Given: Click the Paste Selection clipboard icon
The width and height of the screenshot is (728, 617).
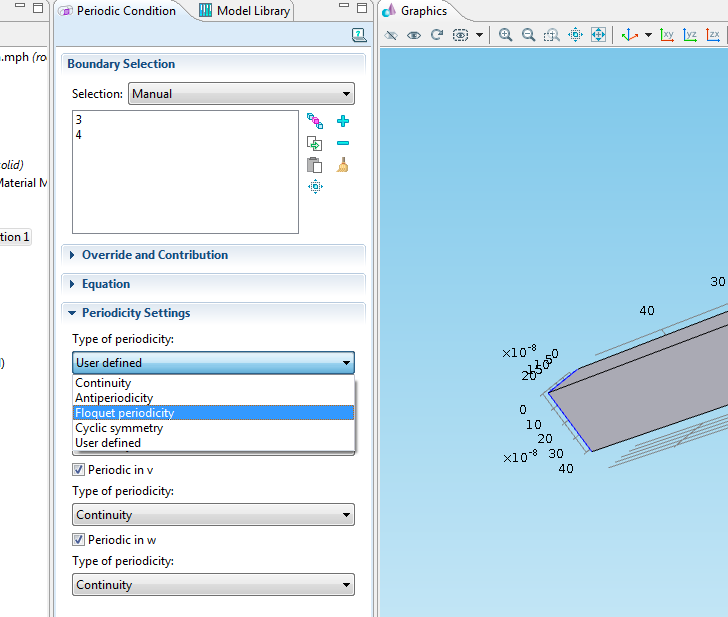Looking at the screenshot, I should pyautogui.click(x=315, y=165).
